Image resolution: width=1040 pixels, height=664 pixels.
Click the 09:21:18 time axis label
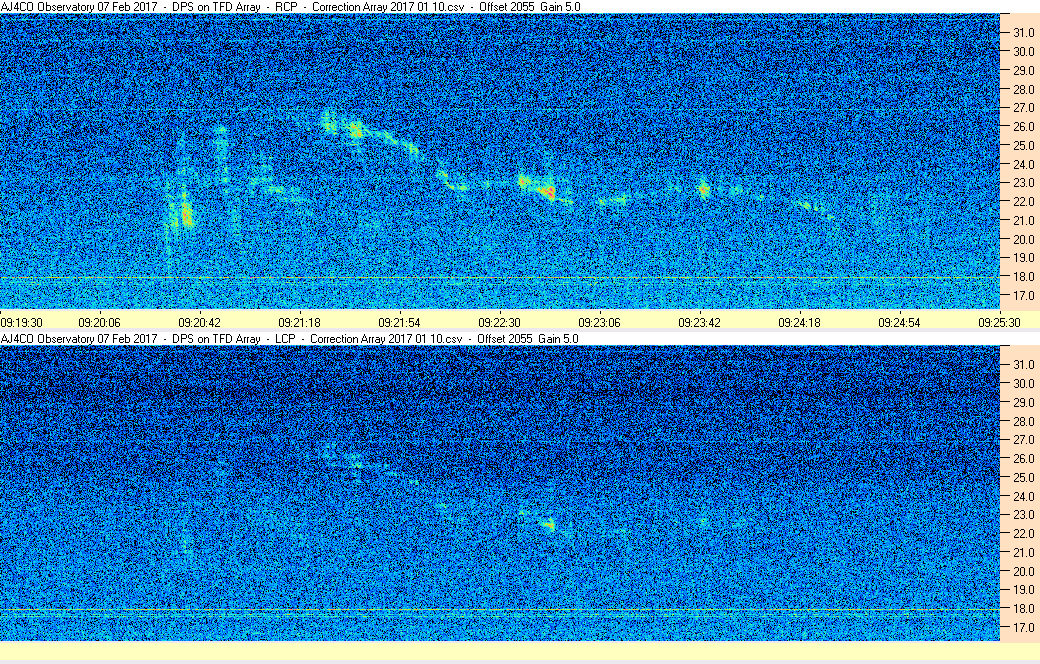click(299, 323)
